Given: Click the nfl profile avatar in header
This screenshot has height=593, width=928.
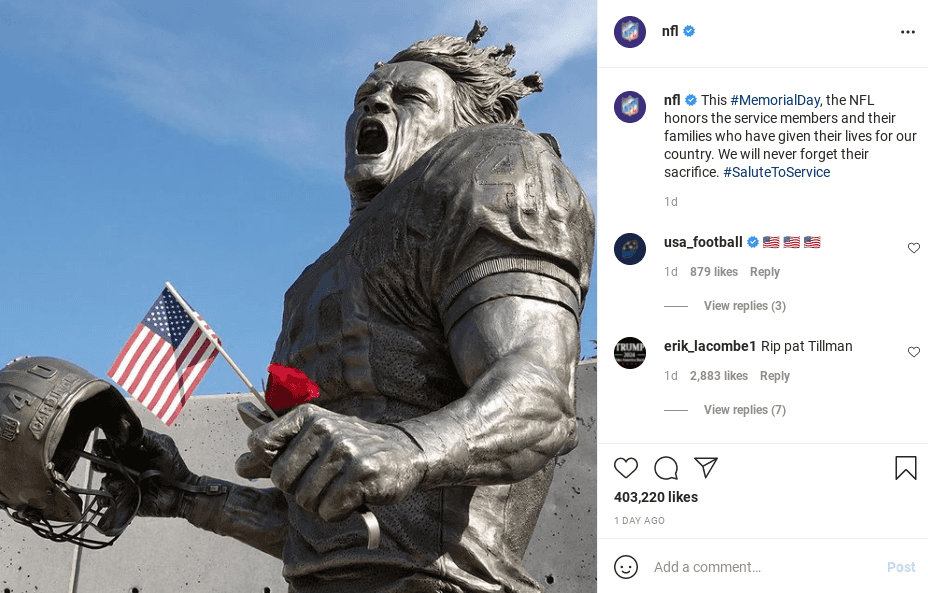Looking at the screenshot, I should (x=630, y=32).
